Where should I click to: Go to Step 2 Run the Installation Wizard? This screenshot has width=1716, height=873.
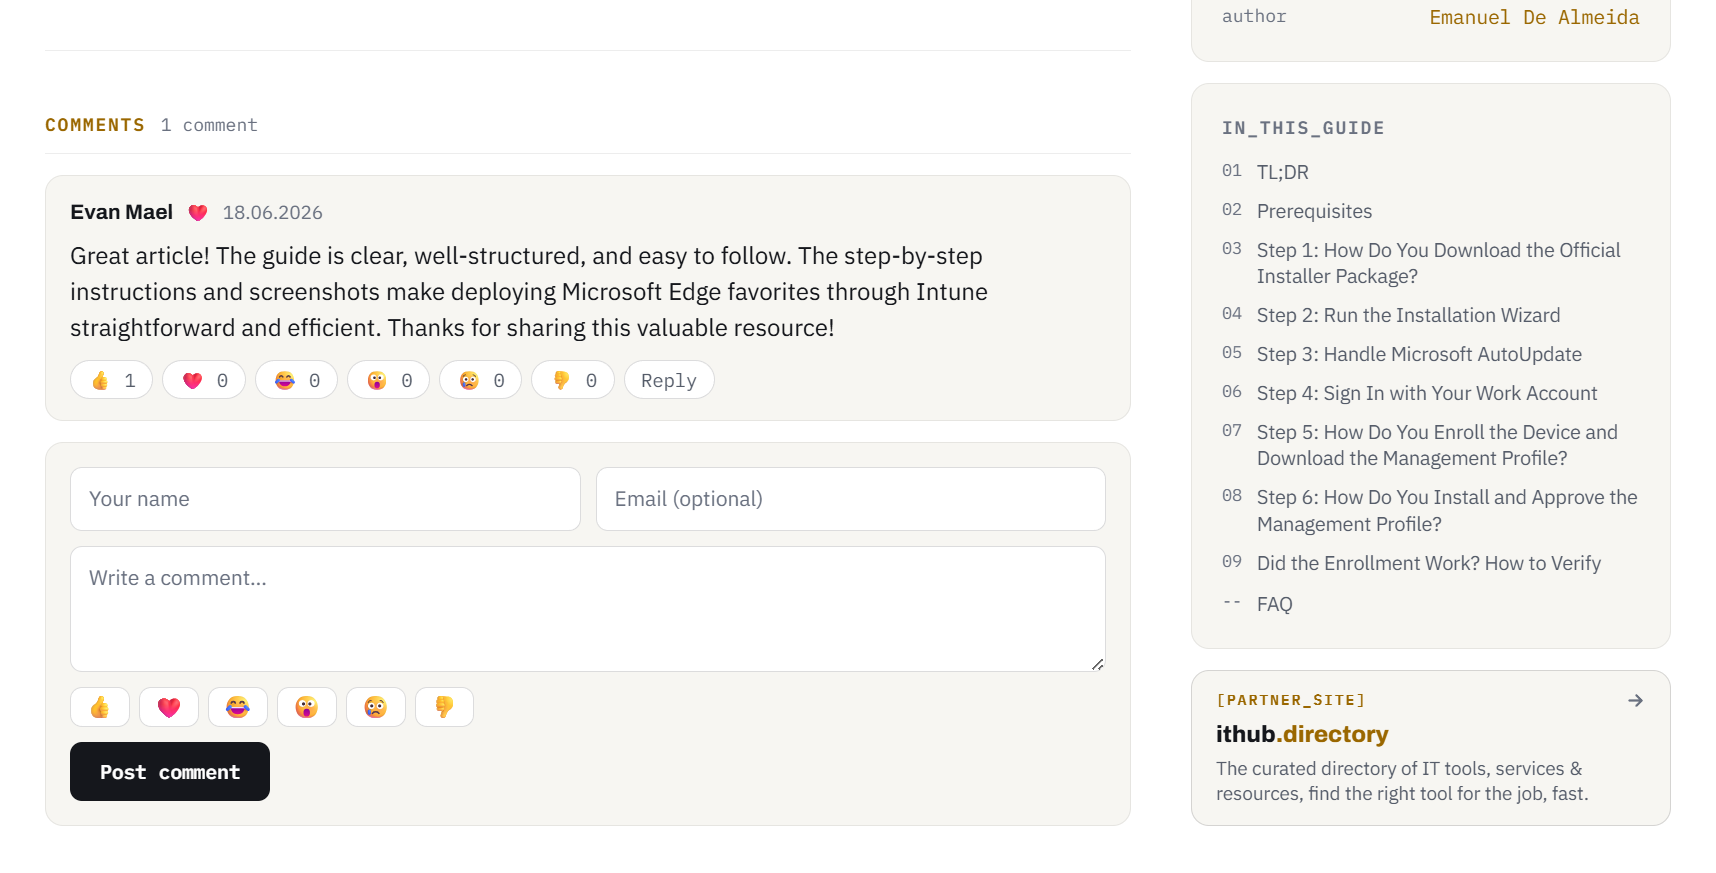click(1408, 315)
